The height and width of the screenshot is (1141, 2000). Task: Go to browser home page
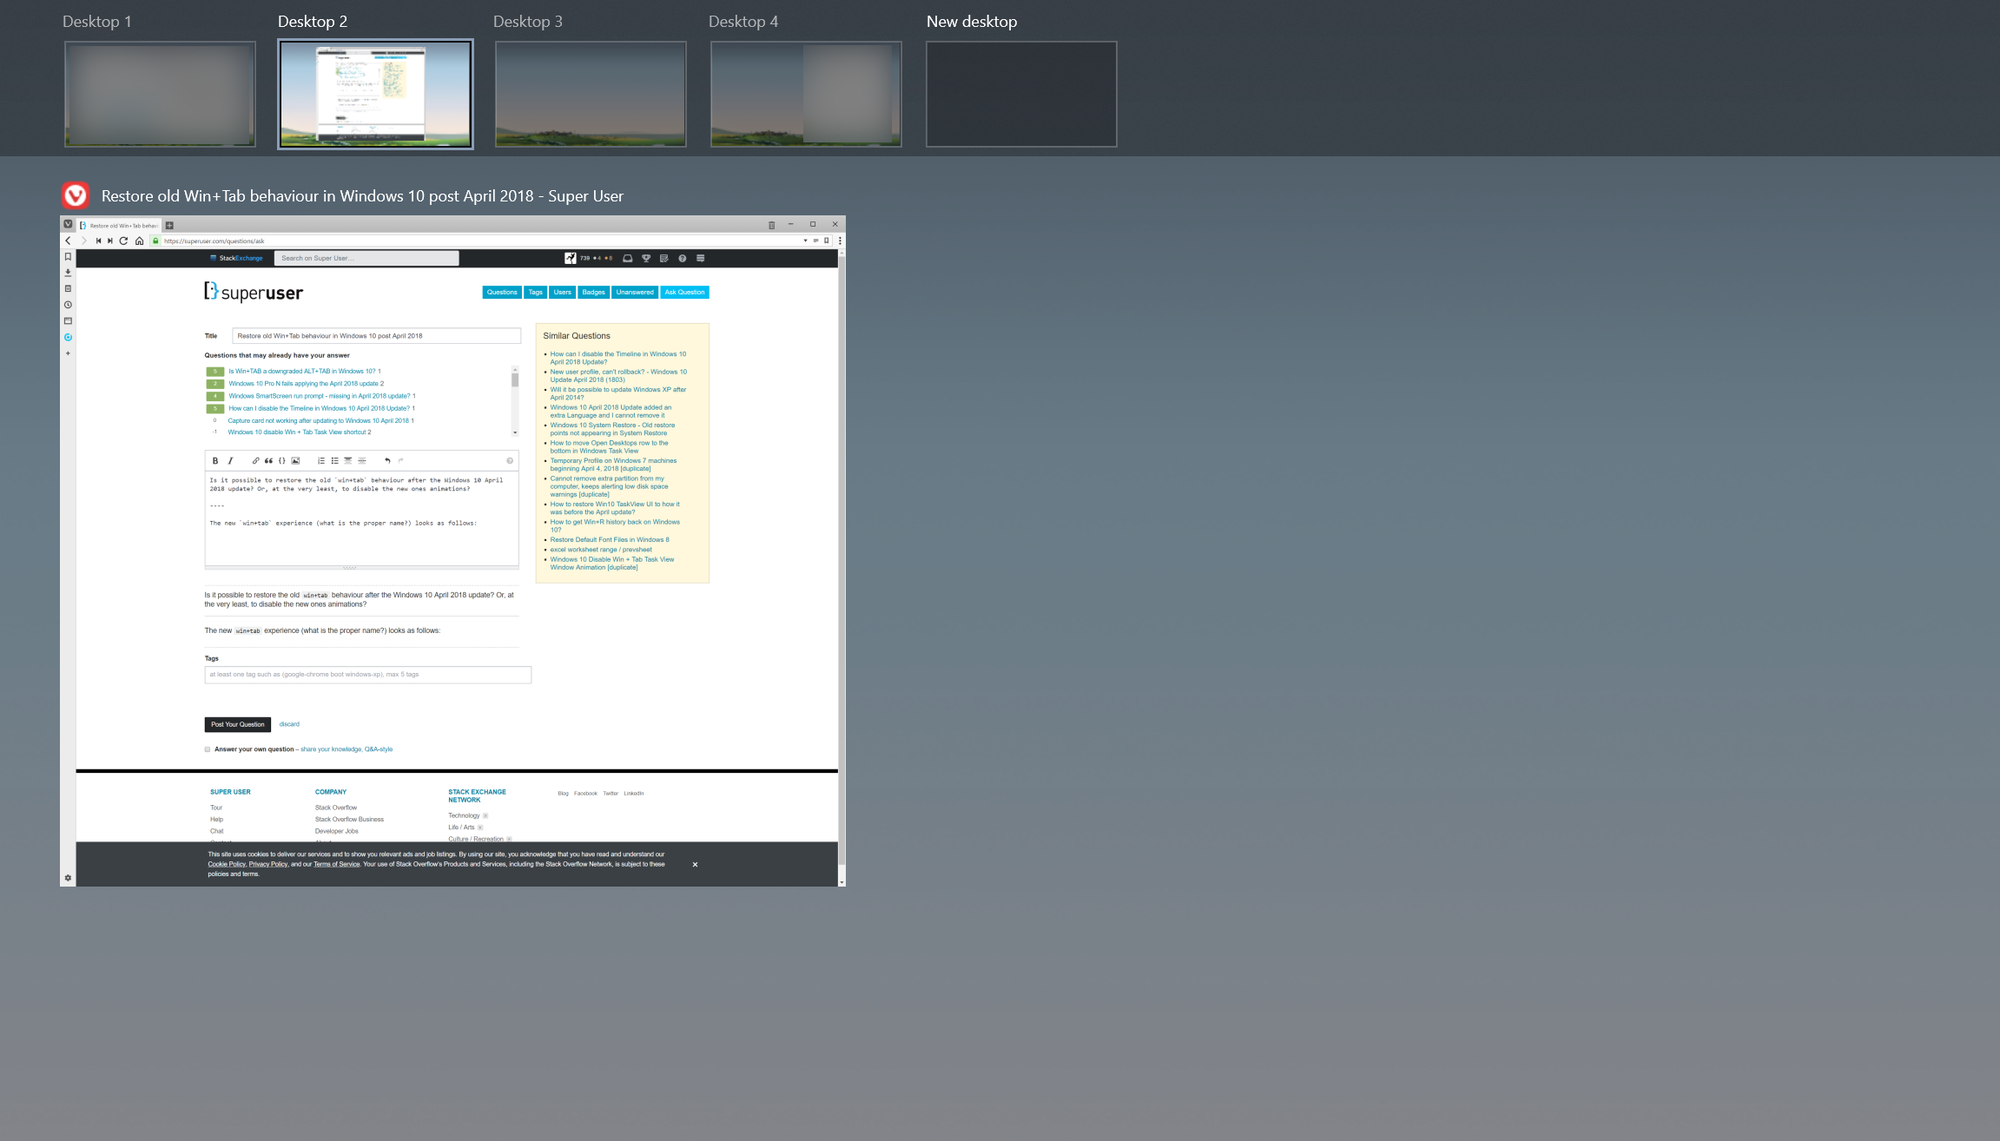point(139,241)
